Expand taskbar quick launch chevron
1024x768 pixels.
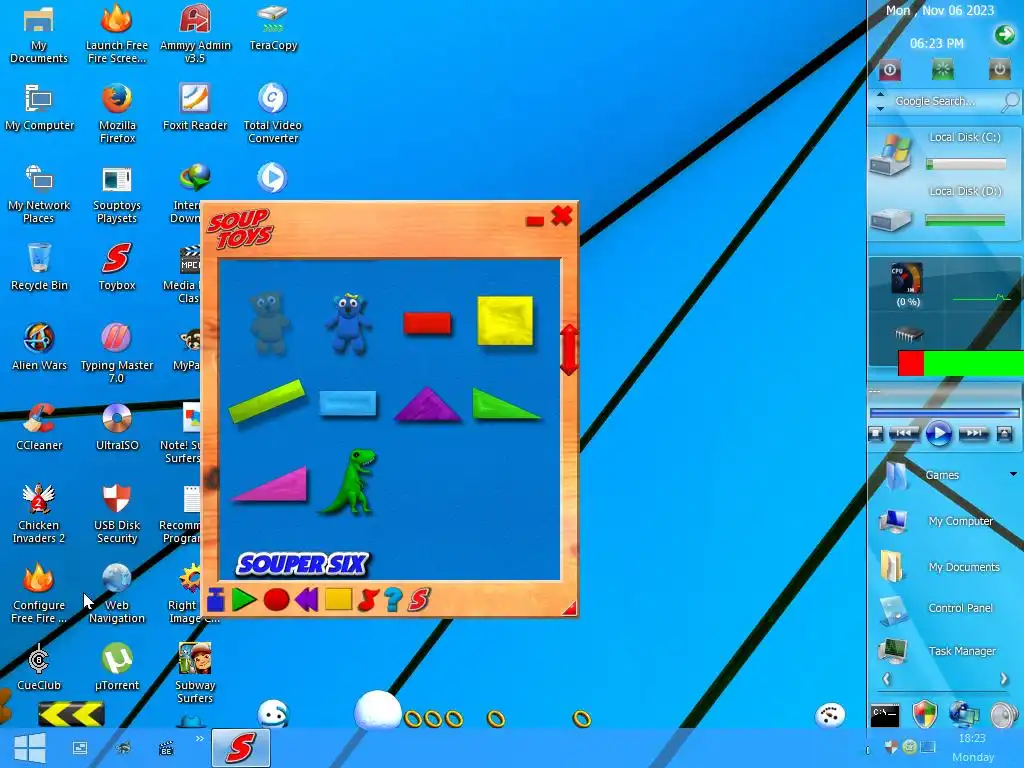pyautogui.click(x=200, y=739)
